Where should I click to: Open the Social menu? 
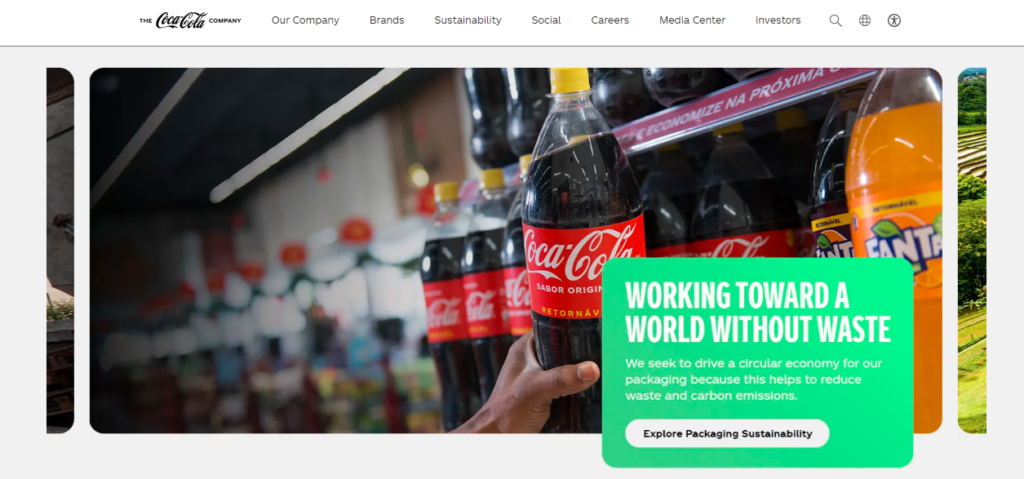pos(546,20)
